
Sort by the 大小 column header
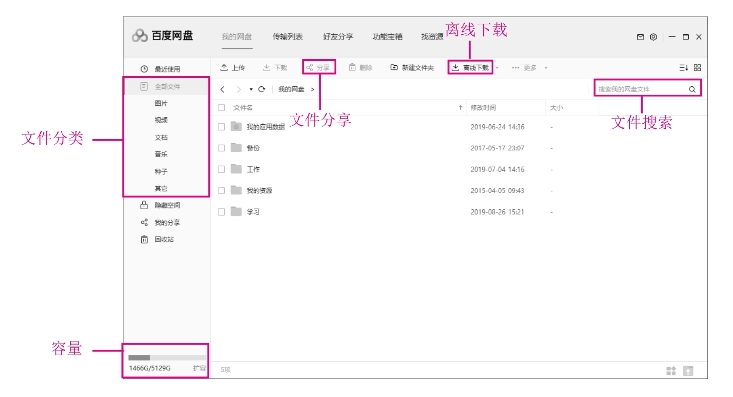tap(556, 108)
